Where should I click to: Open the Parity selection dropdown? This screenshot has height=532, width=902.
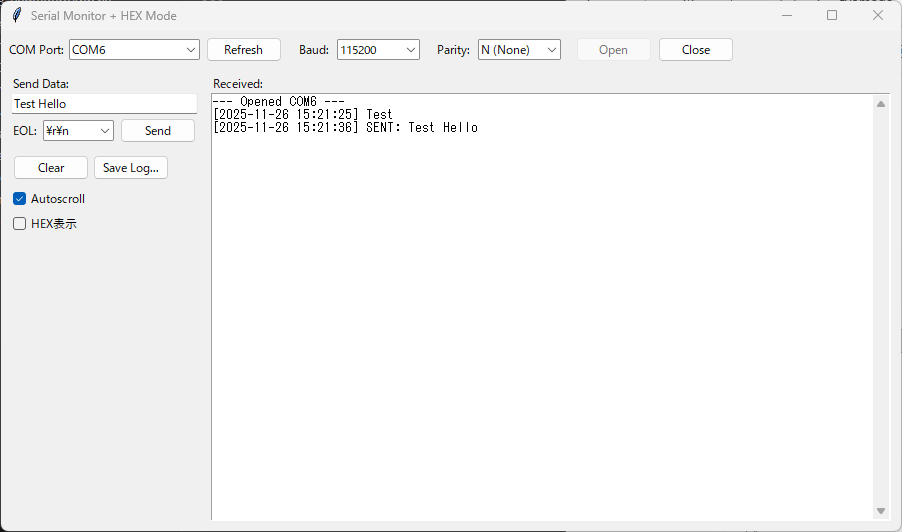tap(552, 50)
